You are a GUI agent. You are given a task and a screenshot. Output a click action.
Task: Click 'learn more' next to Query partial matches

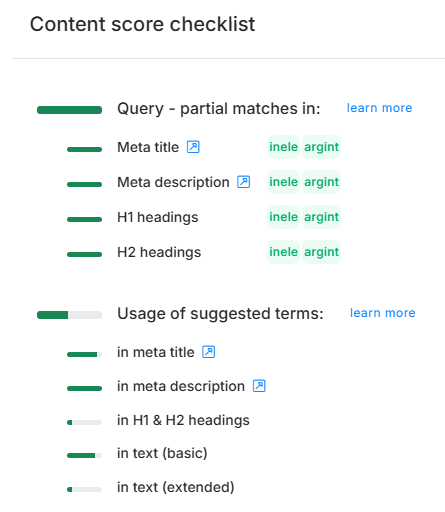379,108
